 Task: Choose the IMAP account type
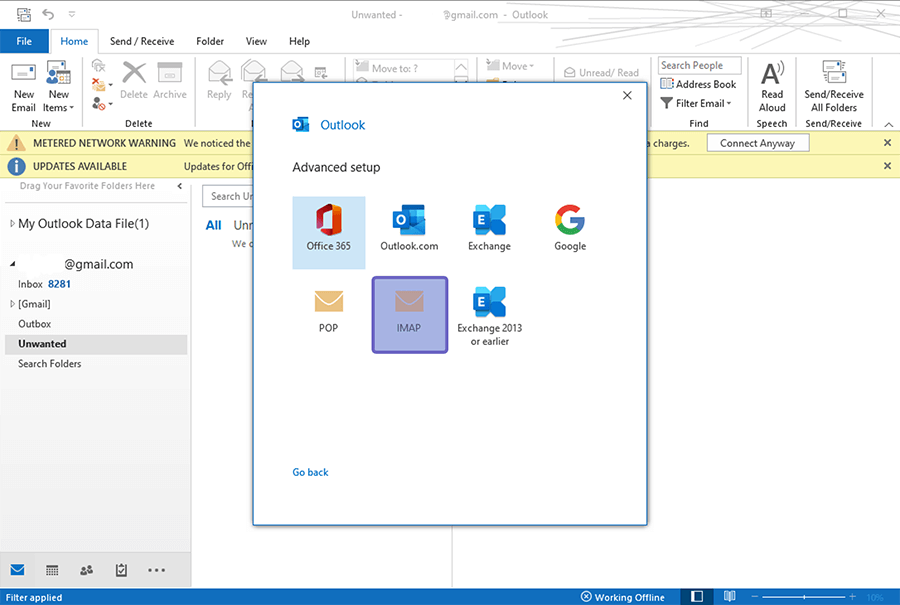pos(409,315)
